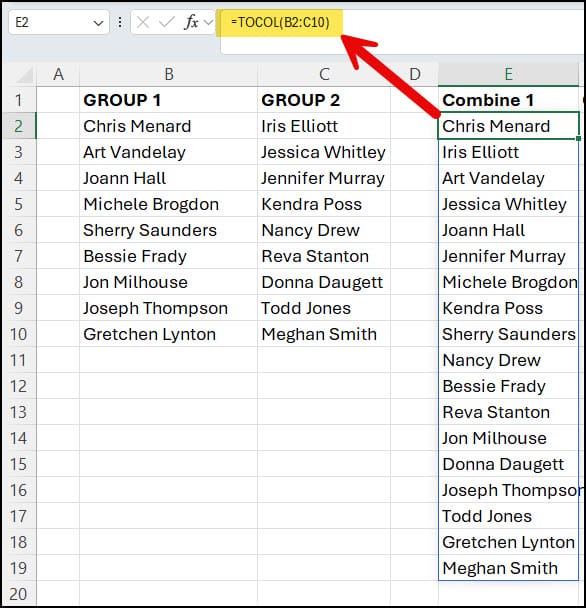Screen dimensions: 586x608
Task: Select row 20 header
Action: pyautogui.click(x=19, y=594)
